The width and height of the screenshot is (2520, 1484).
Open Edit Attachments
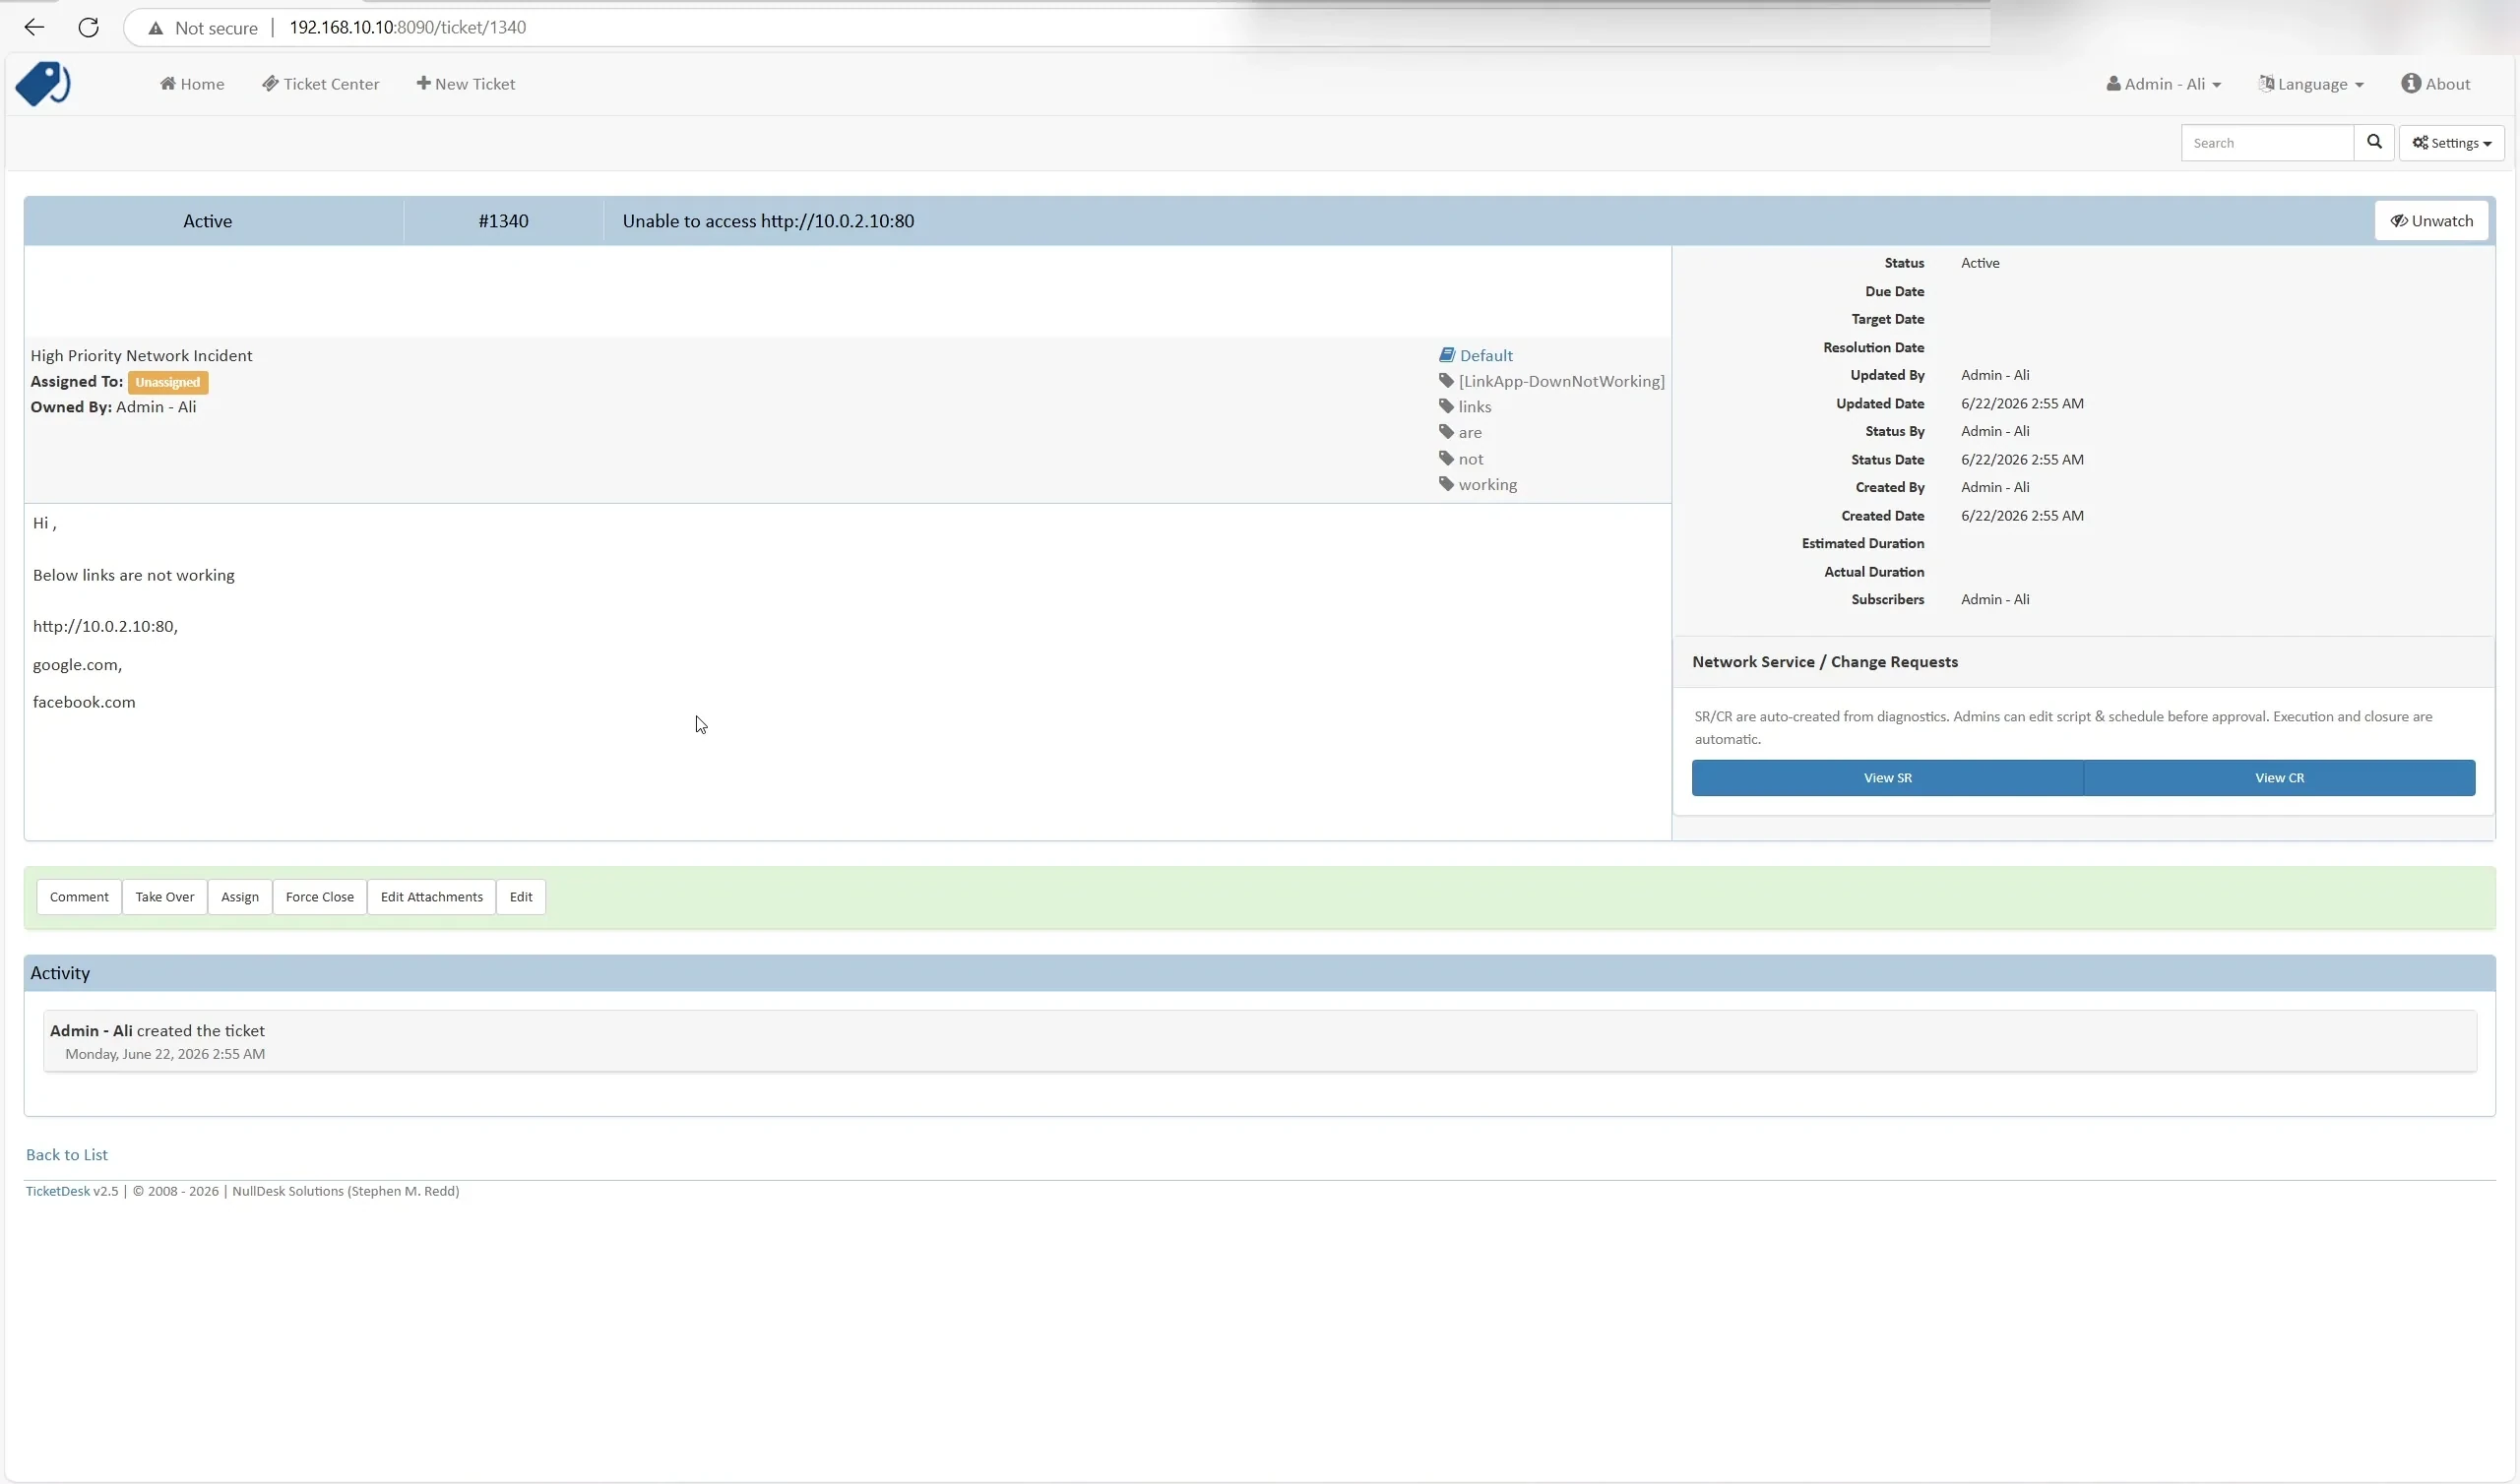(x=432, y=897)
